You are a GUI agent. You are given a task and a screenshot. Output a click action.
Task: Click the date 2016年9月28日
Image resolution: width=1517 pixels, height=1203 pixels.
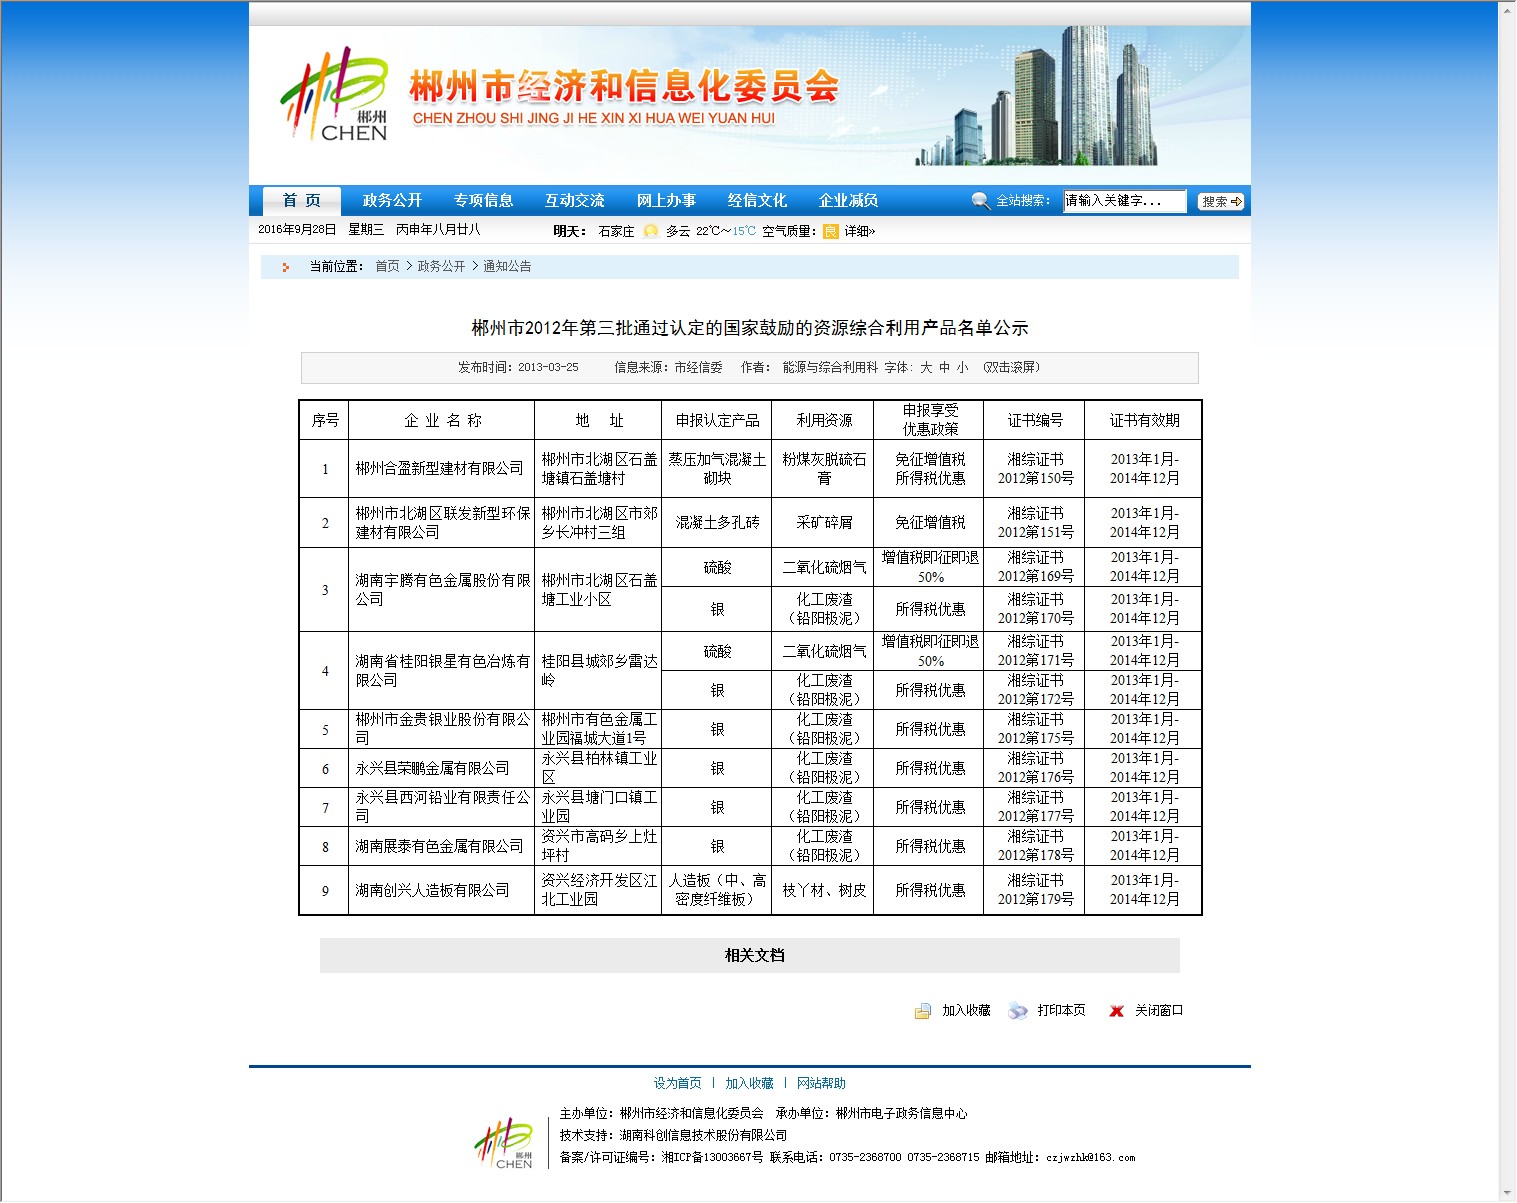297,230
